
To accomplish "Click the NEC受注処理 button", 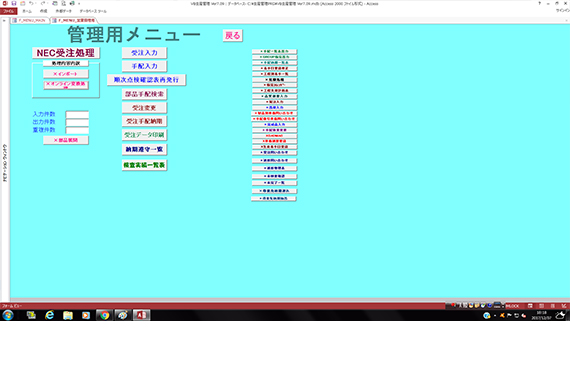I will pos(66,53).
